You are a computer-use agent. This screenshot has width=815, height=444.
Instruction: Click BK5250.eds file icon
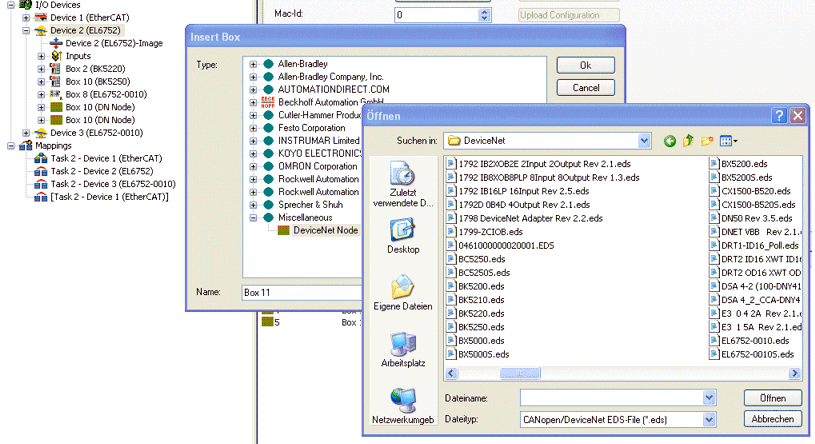coord(451,327)
